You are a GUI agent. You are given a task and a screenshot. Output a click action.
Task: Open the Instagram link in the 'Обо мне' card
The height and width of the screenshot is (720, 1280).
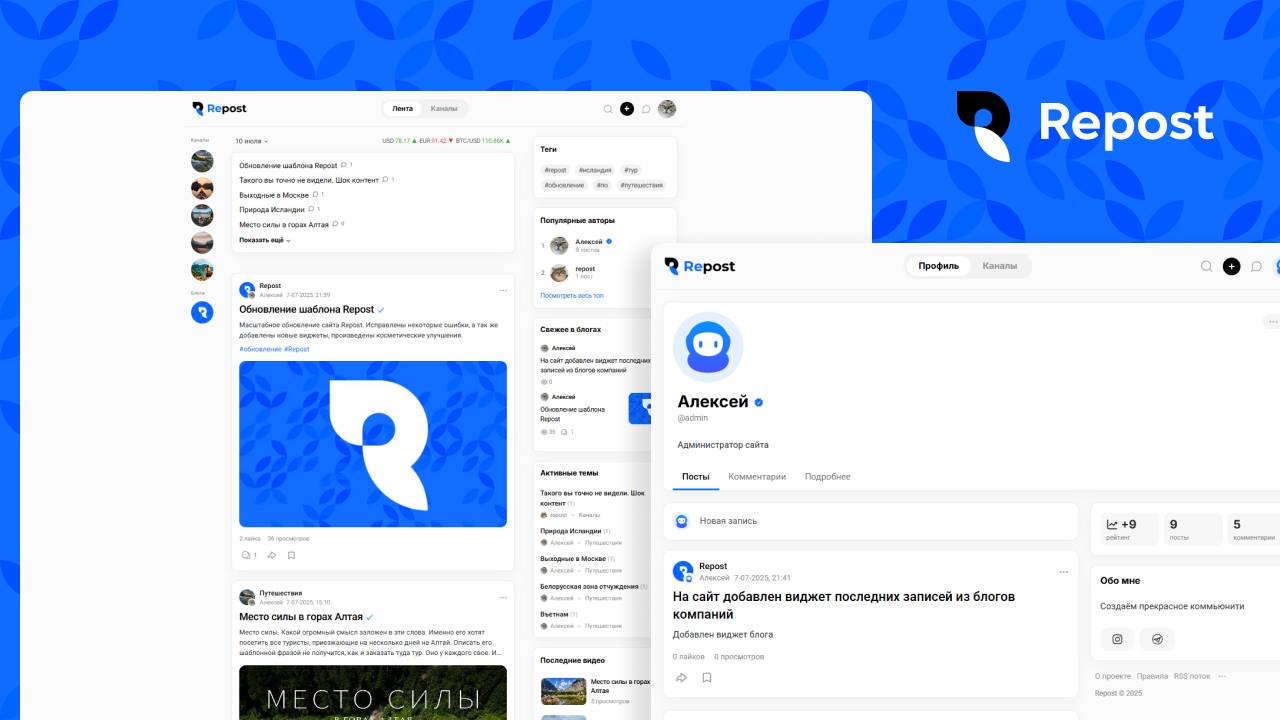[x=1118, y=639]
